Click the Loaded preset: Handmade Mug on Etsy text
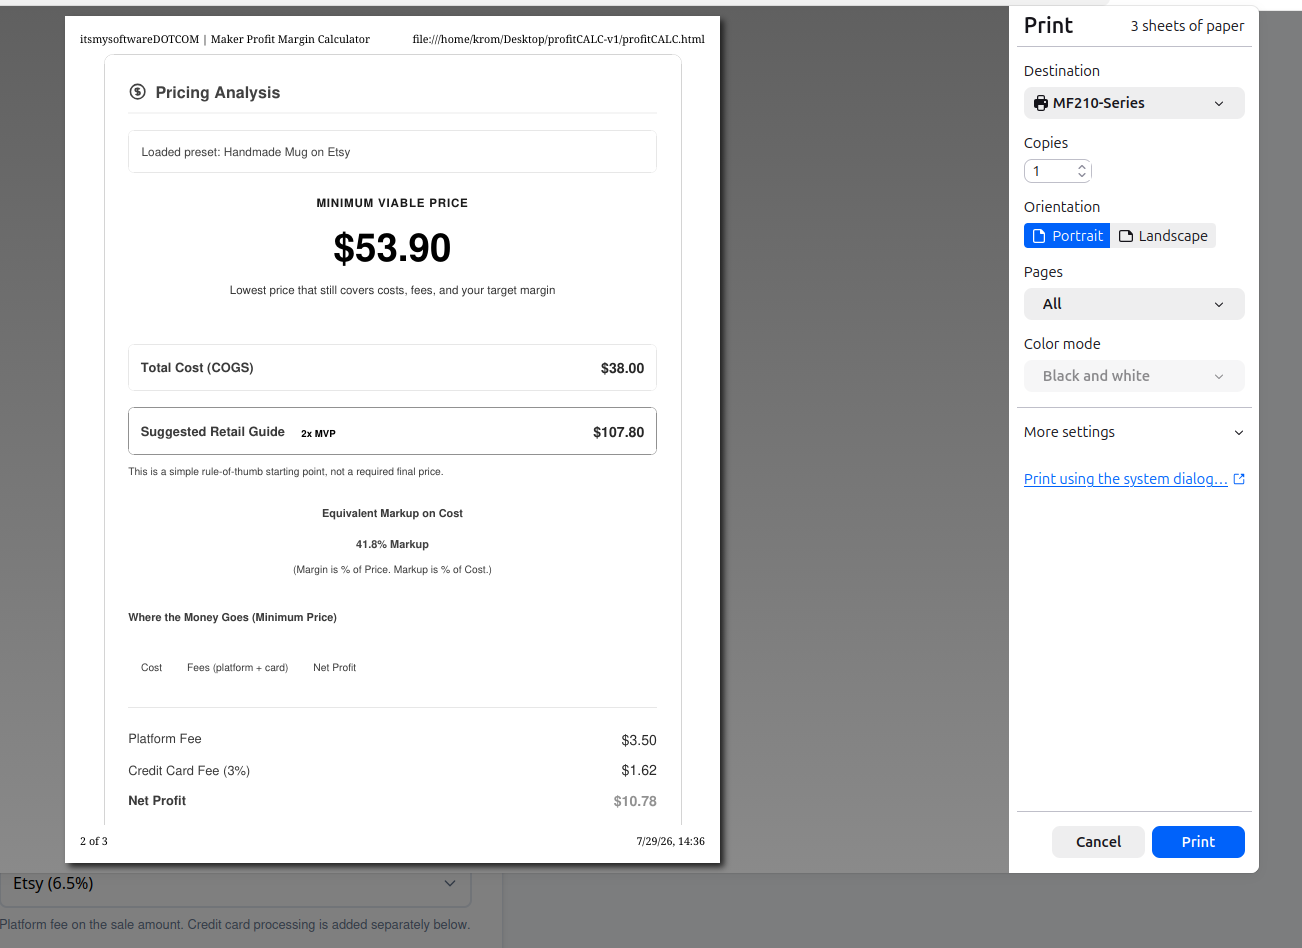1302x948 pixels. pos(246,152)
